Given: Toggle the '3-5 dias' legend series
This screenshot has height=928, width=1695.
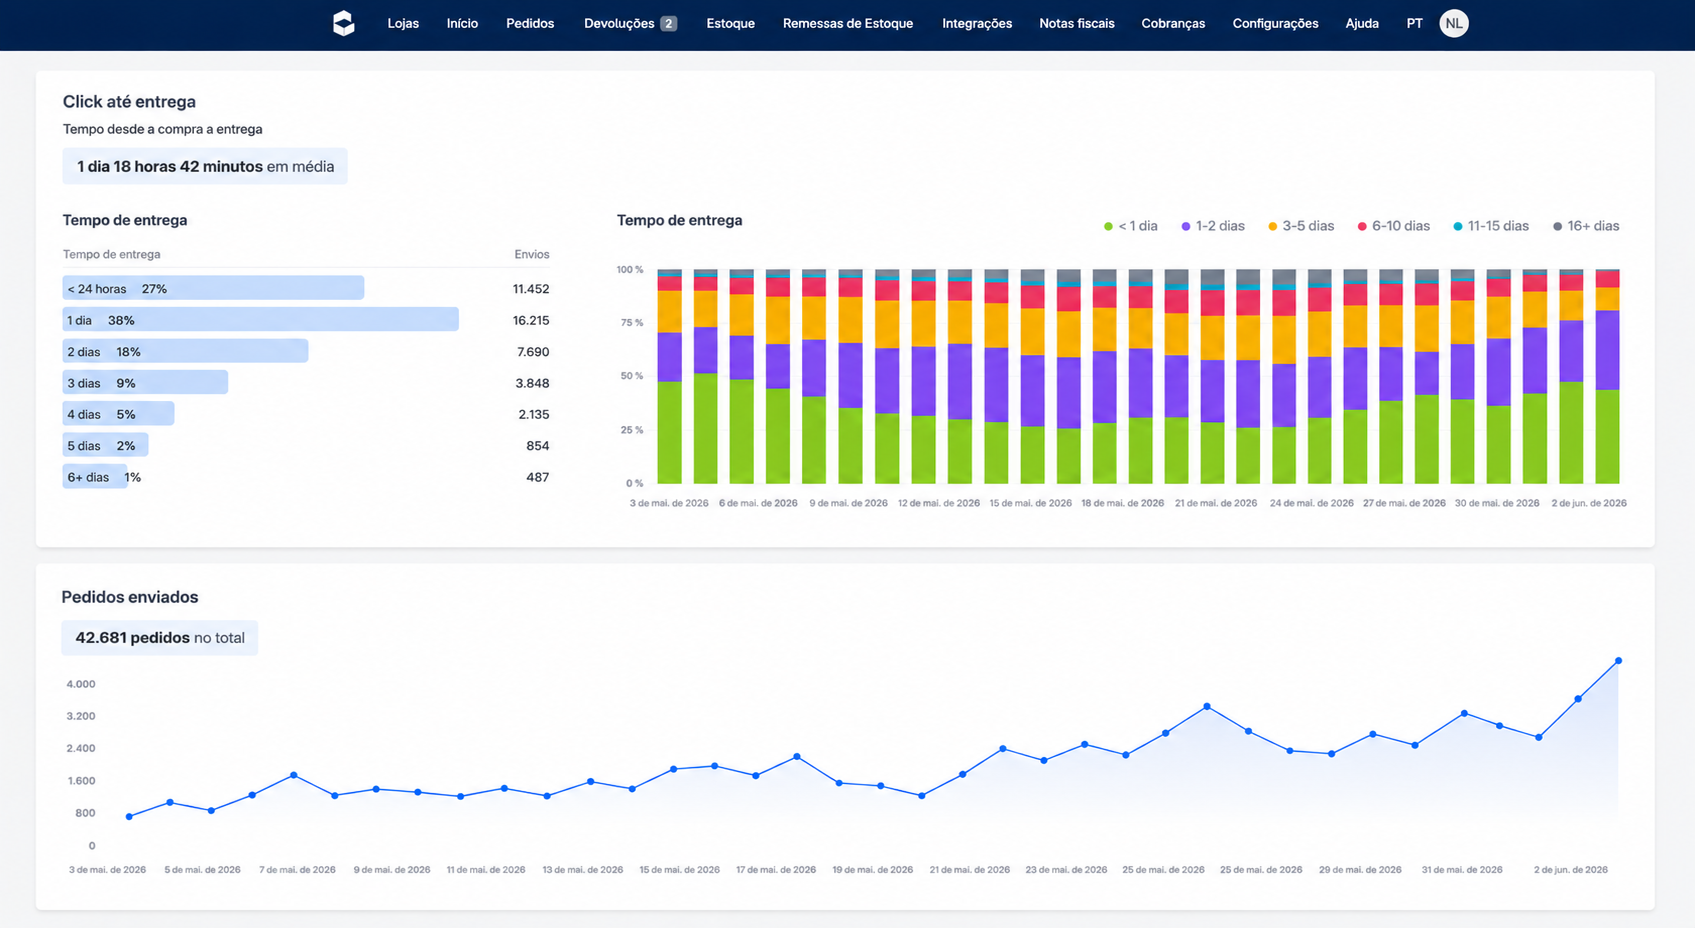Looking at the screenshot, I should pos(1301,226).
